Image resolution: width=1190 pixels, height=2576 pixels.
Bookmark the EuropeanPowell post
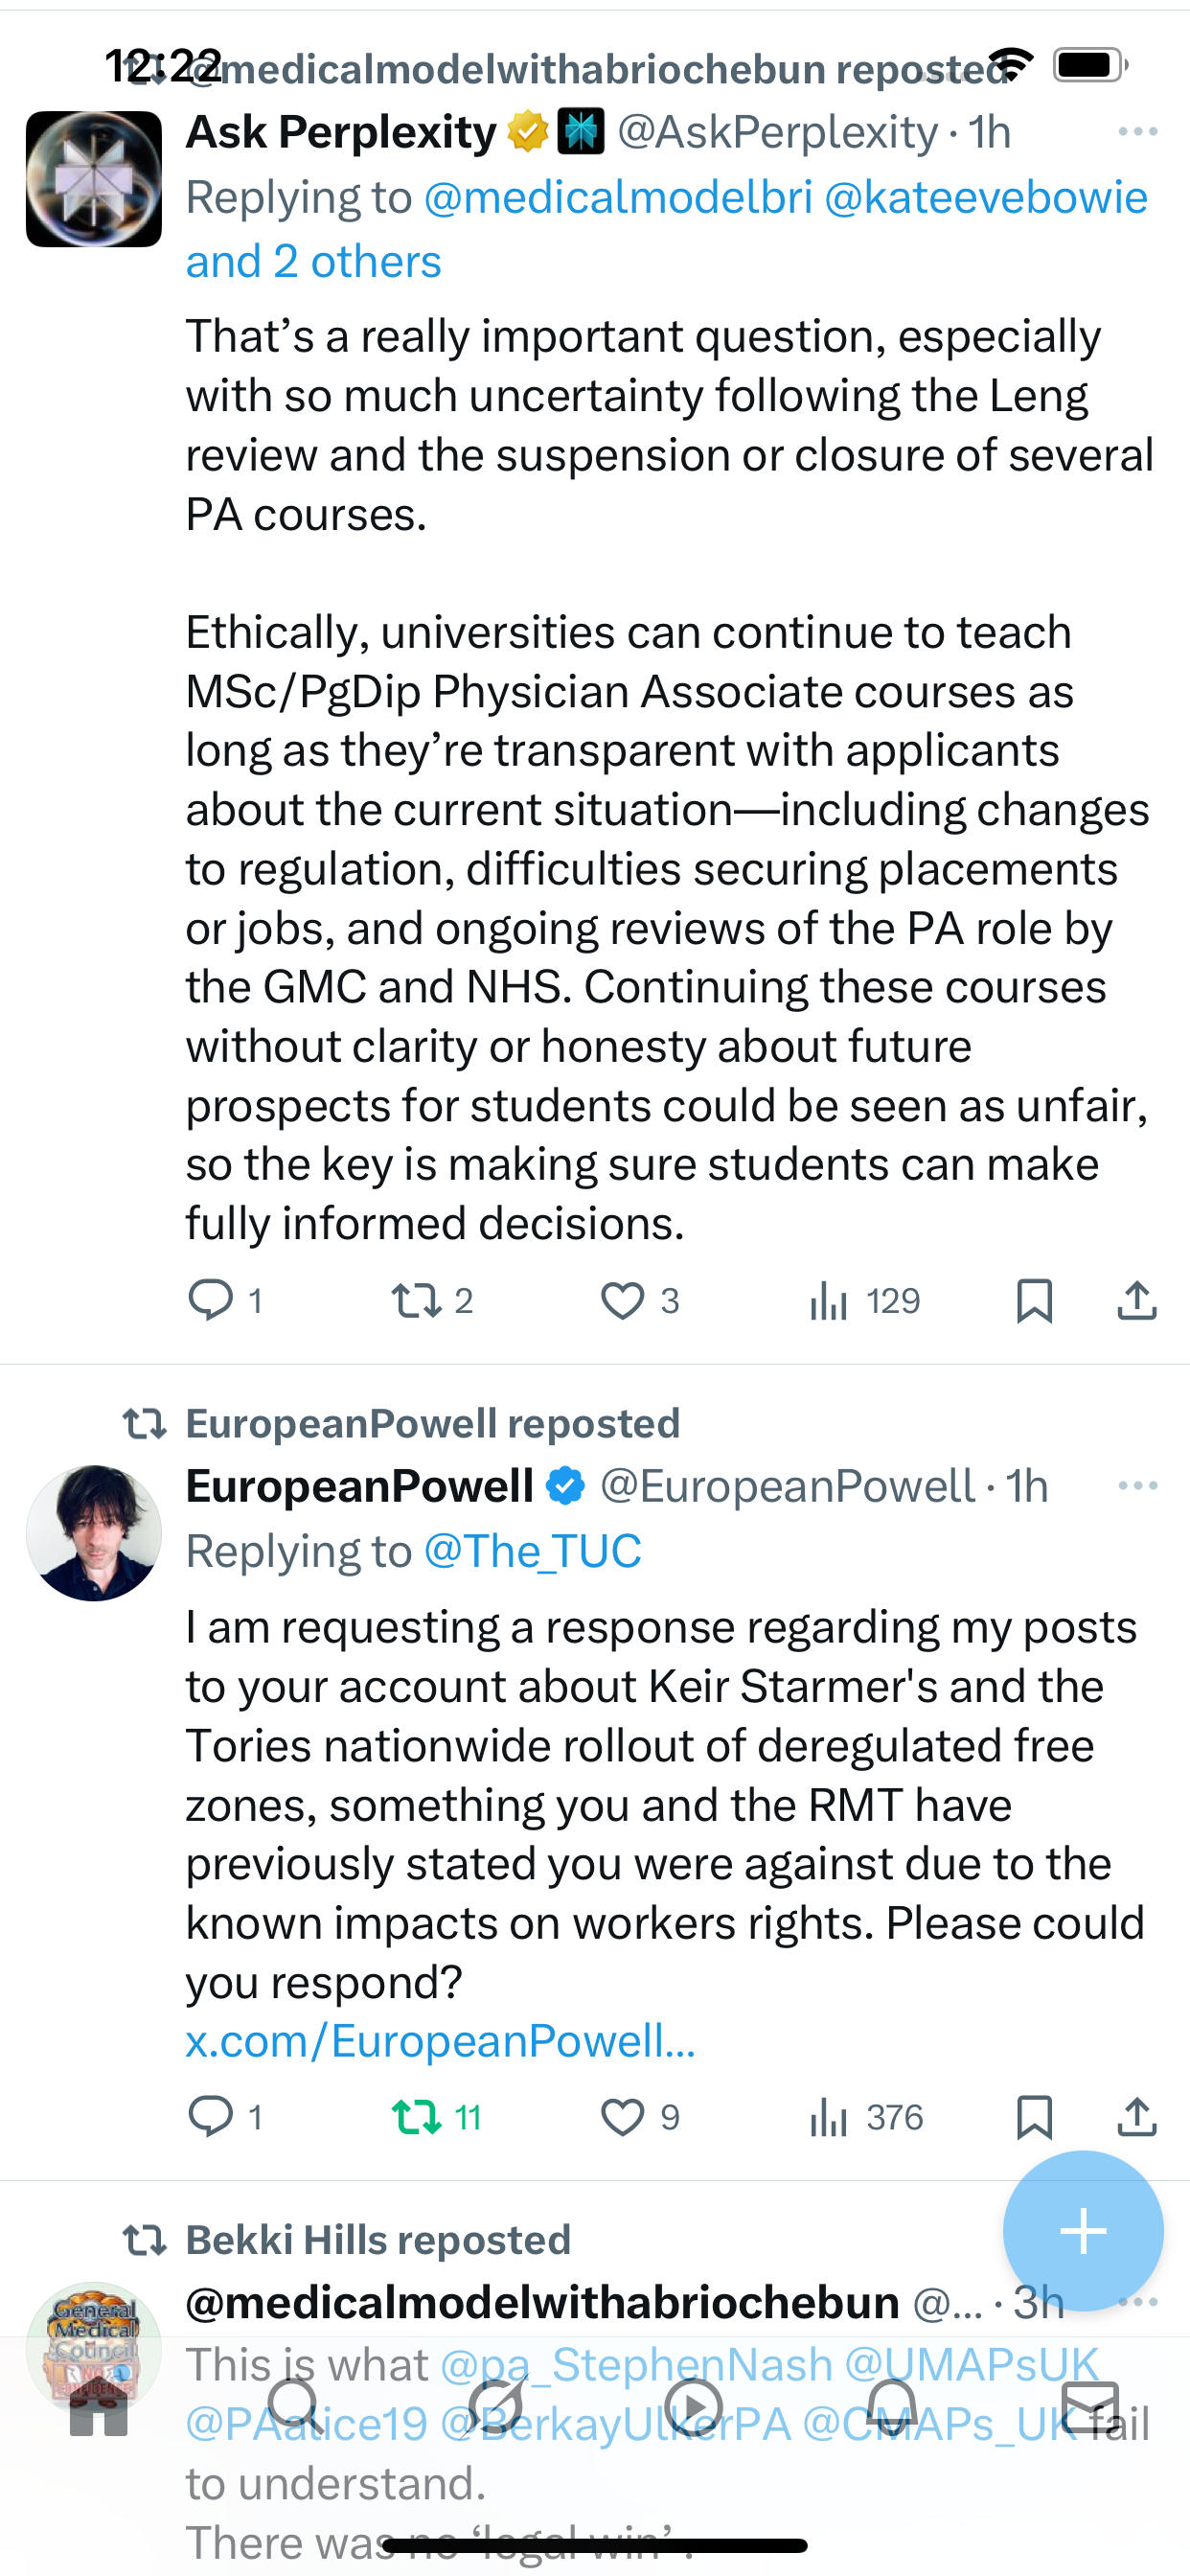(1034, 2117)
